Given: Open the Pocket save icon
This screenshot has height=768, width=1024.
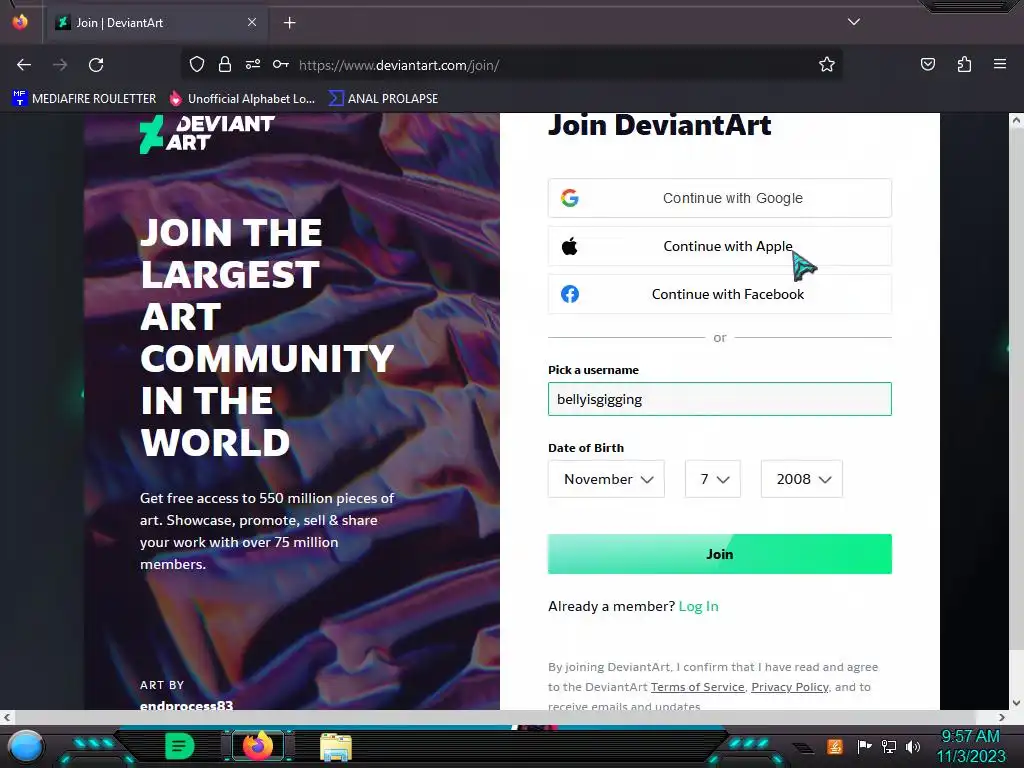Looking at the screenshot, I should coord(927,65).
